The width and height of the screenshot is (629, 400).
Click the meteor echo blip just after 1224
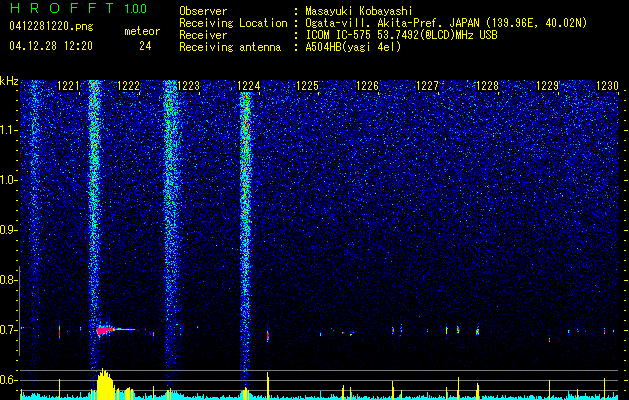click(x=268, y=336)
